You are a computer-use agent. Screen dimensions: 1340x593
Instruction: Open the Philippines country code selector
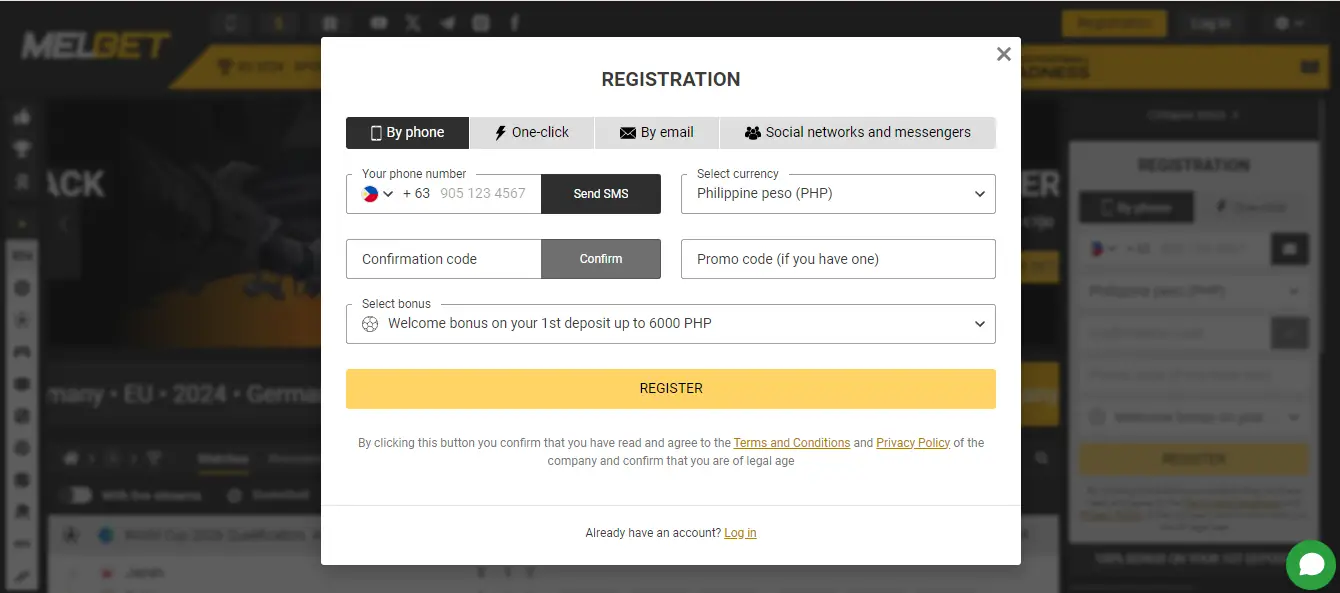(377, 194)
